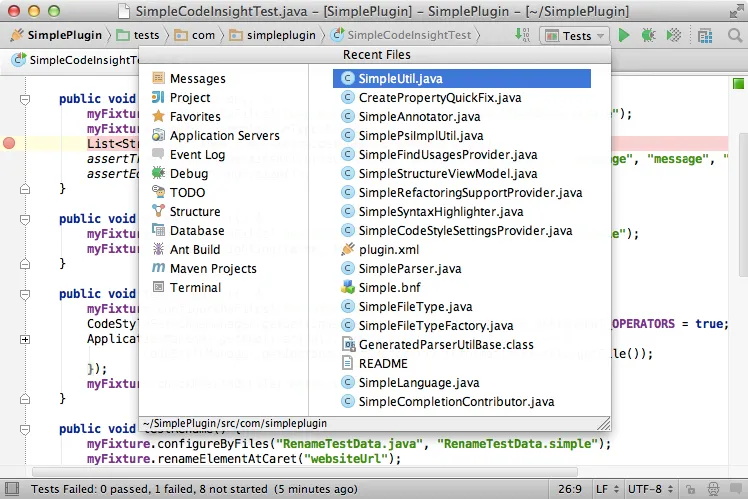
Task: Open Project Structure icon in toolbar
Action: 705,36
